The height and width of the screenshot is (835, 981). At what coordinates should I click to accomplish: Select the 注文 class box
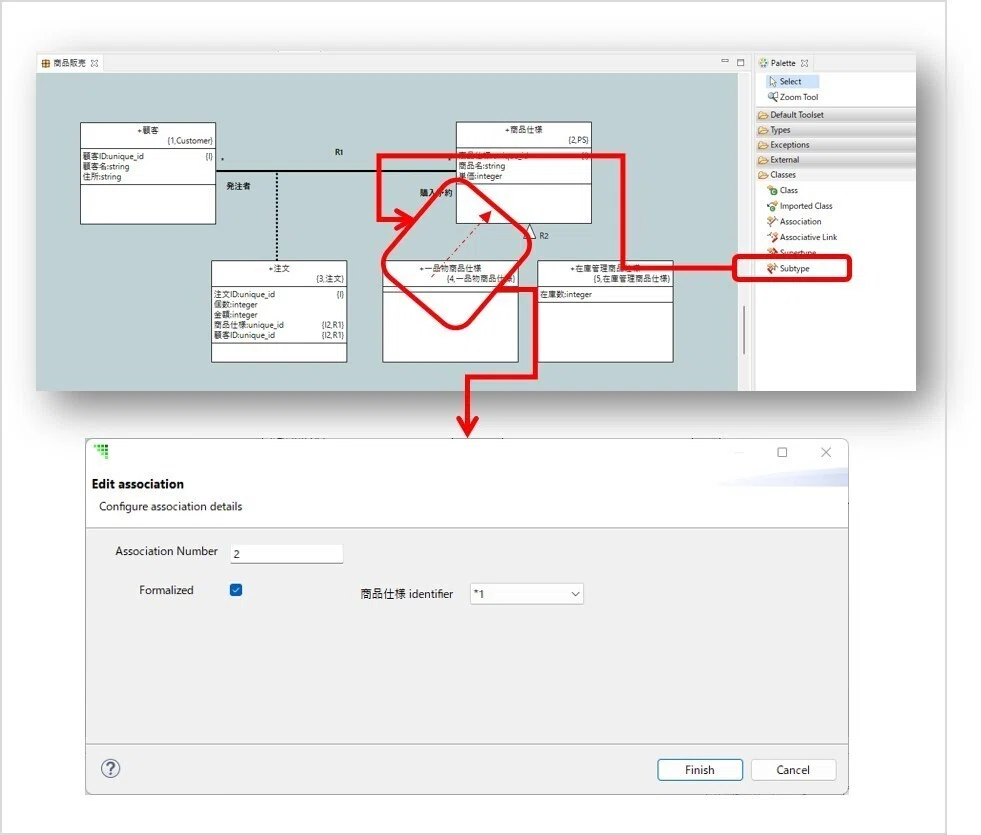(279, 311)
